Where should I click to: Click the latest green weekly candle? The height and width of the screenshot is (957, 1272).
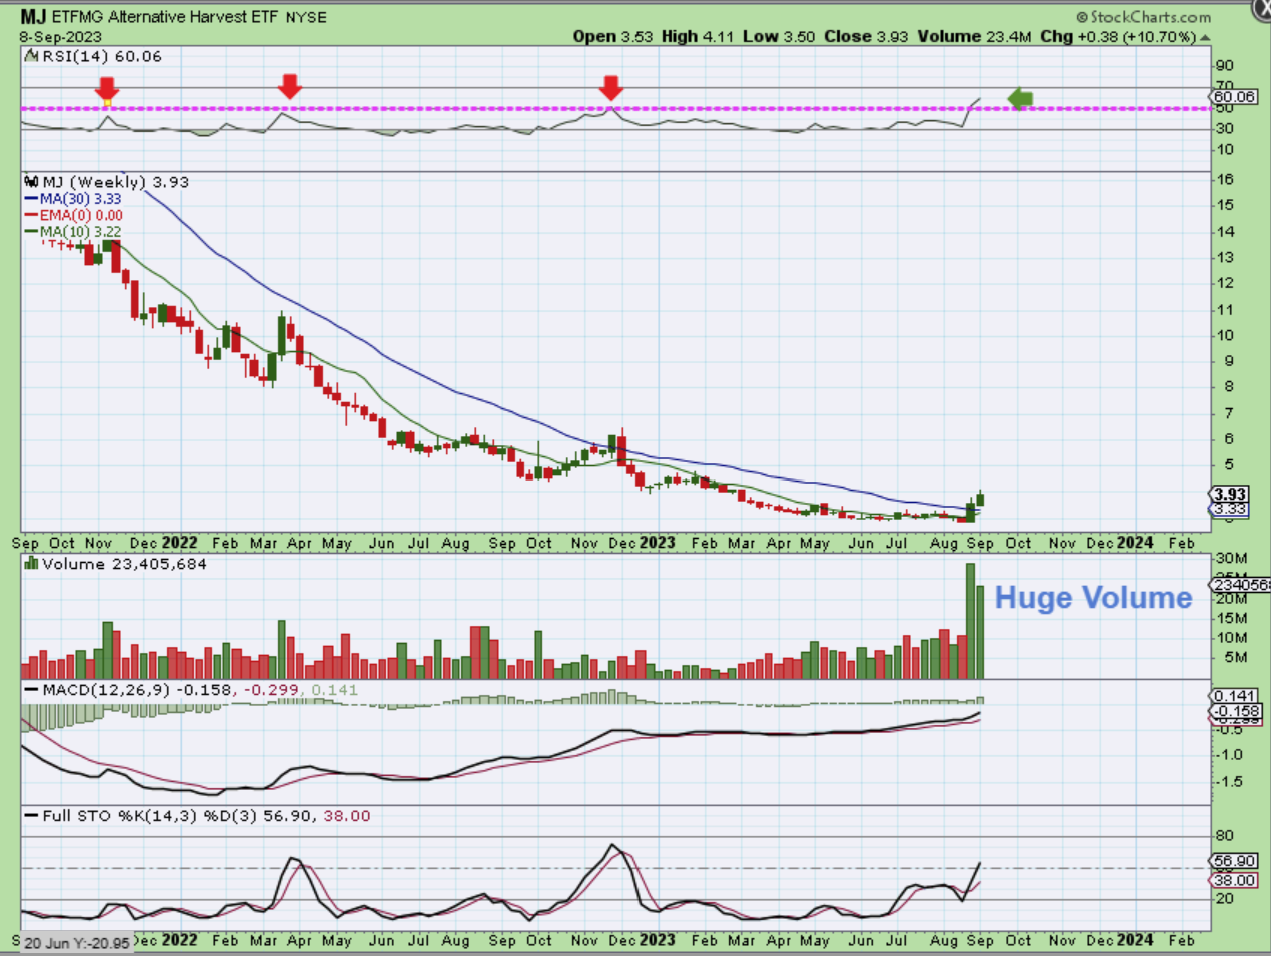[x=980, y=498]
